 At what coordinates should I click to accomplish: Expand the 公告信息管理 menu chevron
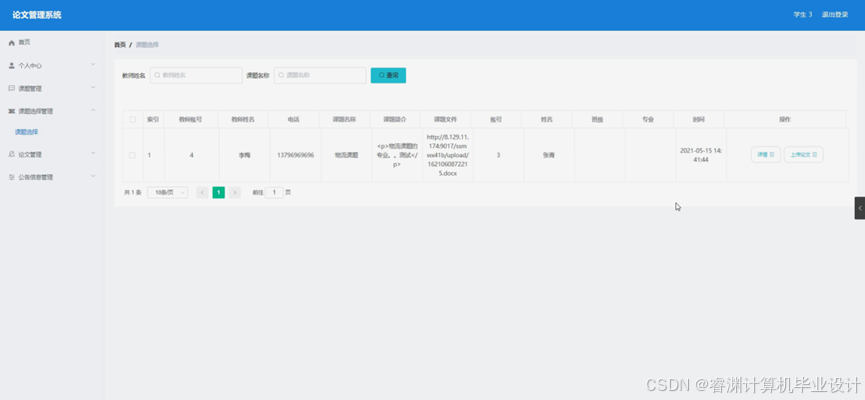point(93,176)
